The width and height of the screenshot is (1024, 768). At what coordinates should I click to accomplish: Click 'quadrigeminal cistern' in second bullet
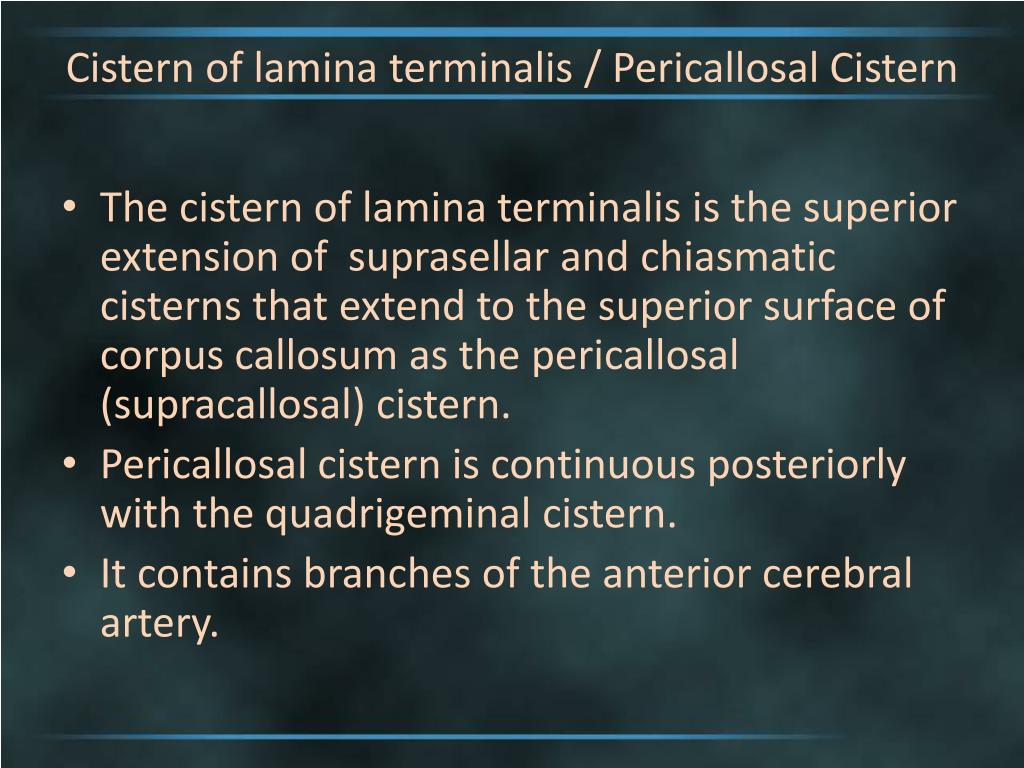[x=471, y=514]
